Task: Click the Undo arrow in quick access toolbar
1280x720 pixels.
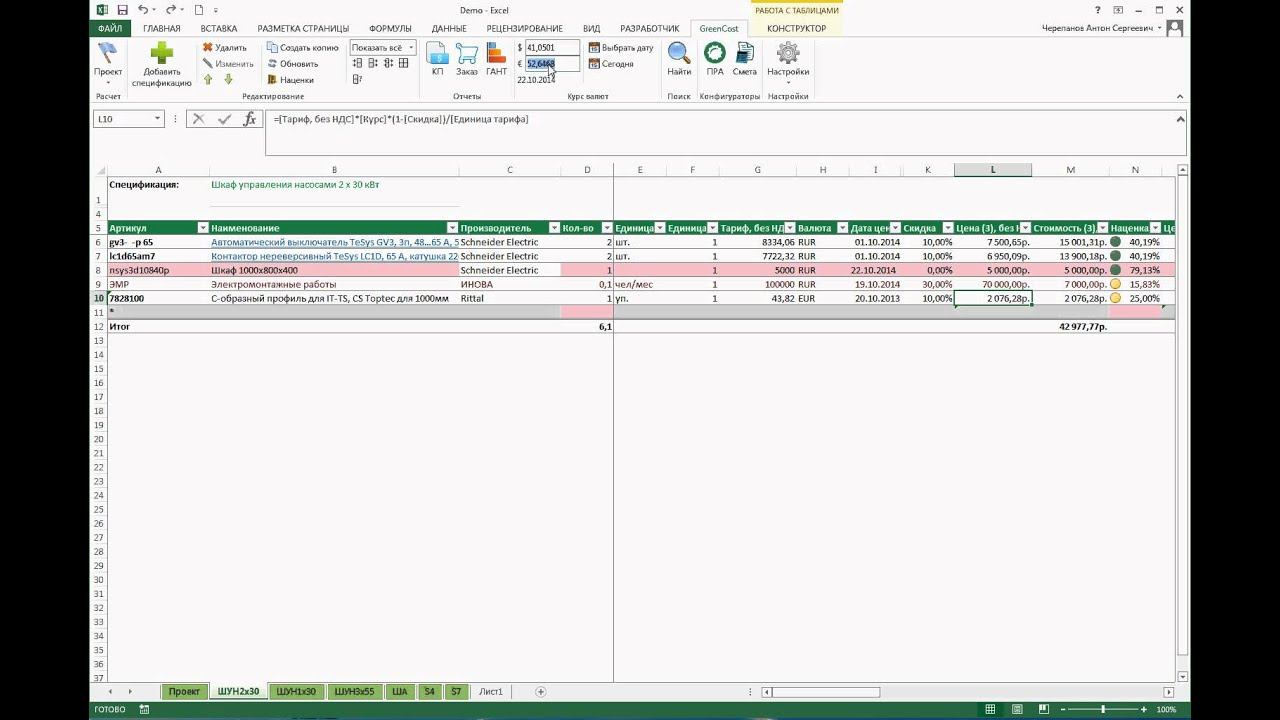Action: [144, 10]
